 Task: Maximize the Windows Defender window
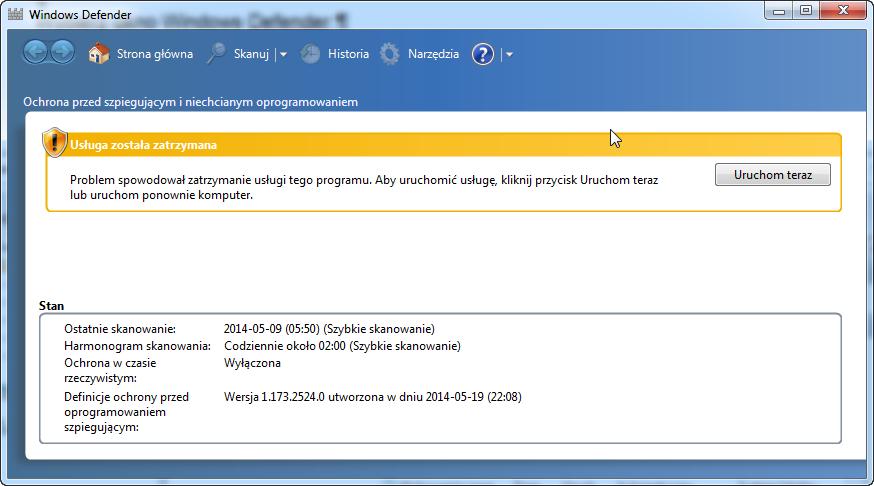pyautogui.click(x=806, y=10)
